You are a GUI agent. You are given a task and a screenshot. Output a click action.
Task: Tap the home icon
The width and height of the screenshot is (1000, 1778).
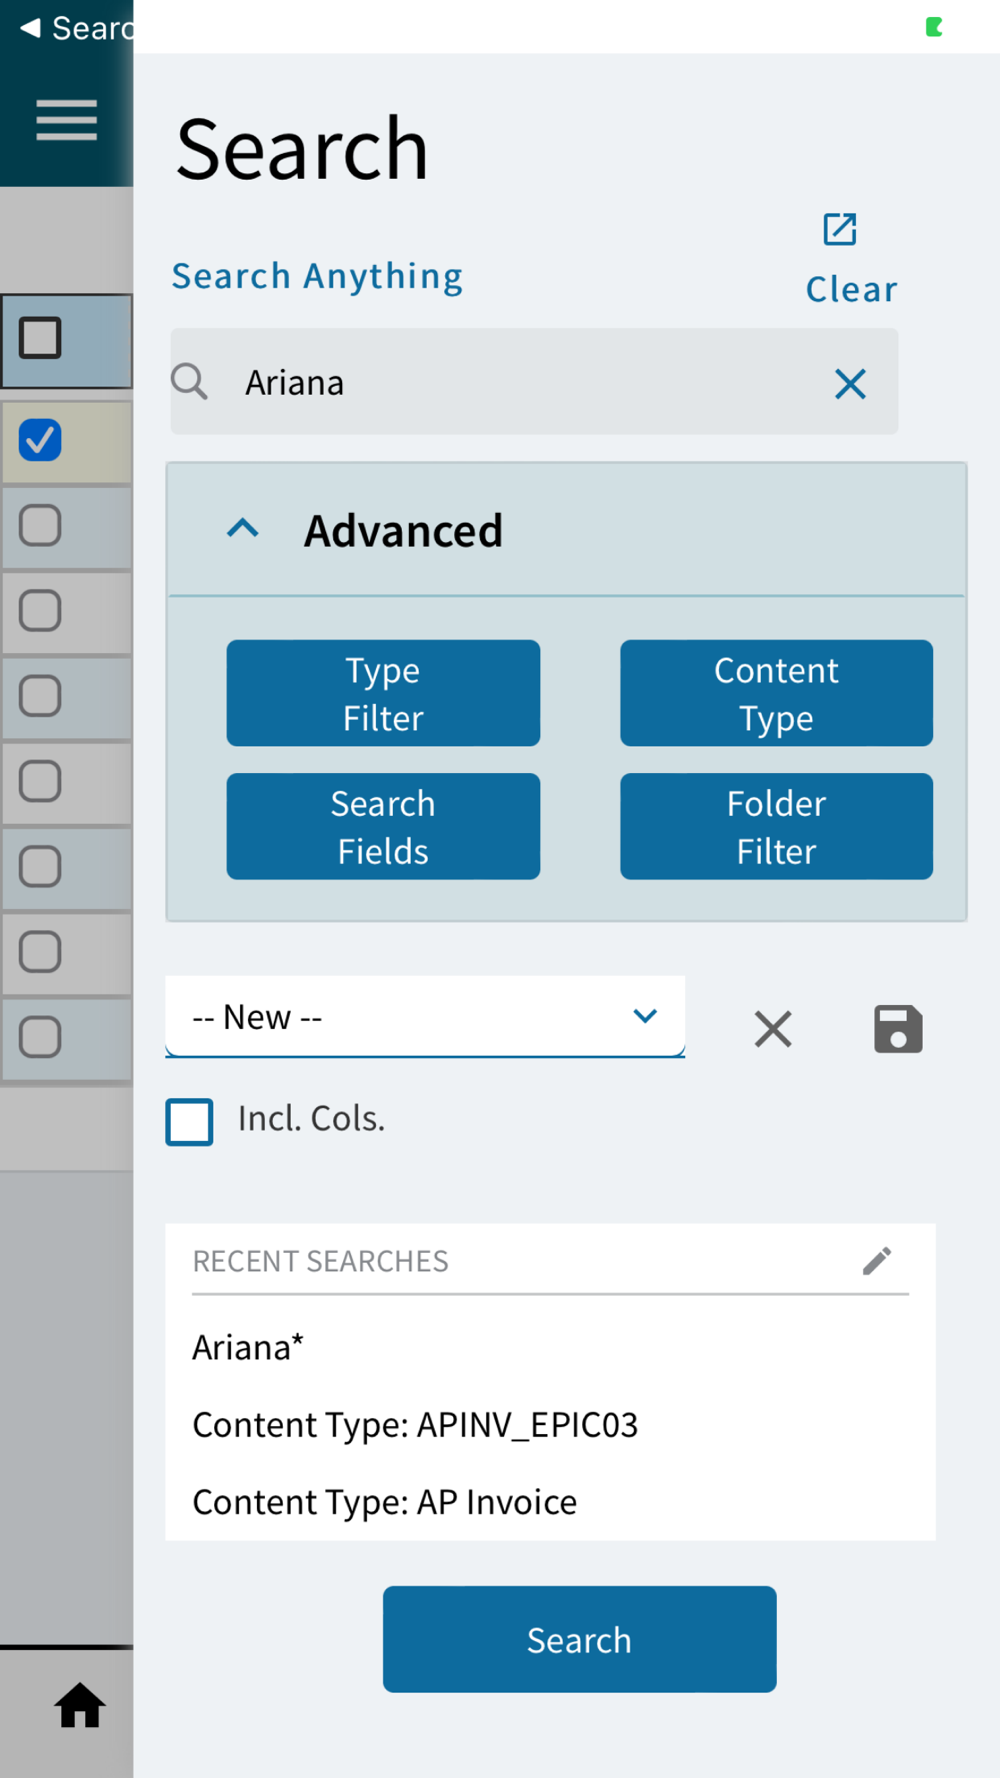point(79,1705)
